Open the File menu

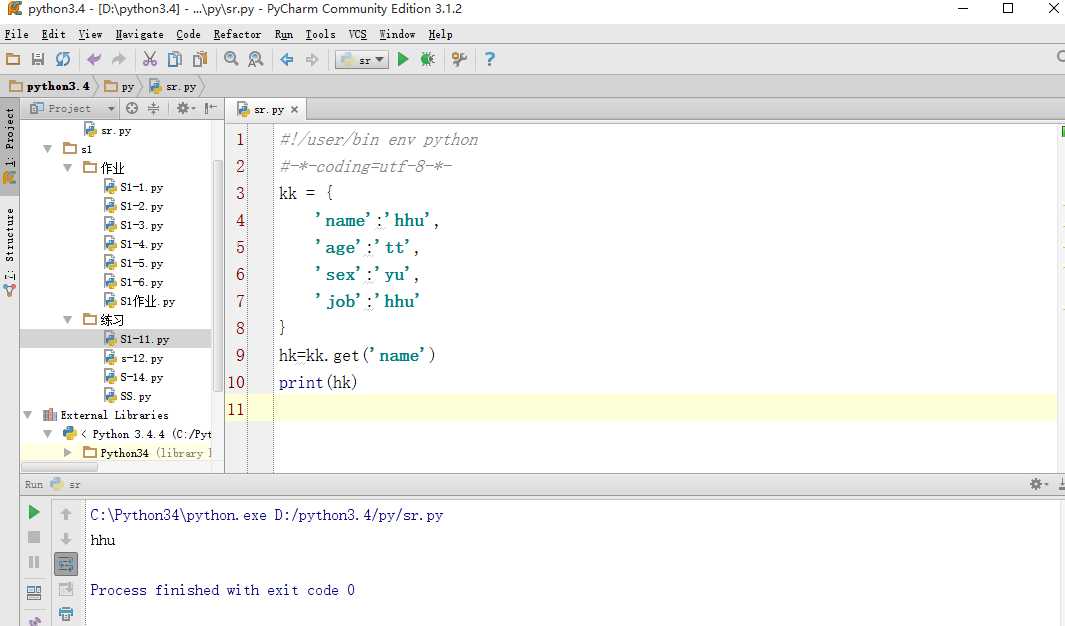(x=16, y=34)
